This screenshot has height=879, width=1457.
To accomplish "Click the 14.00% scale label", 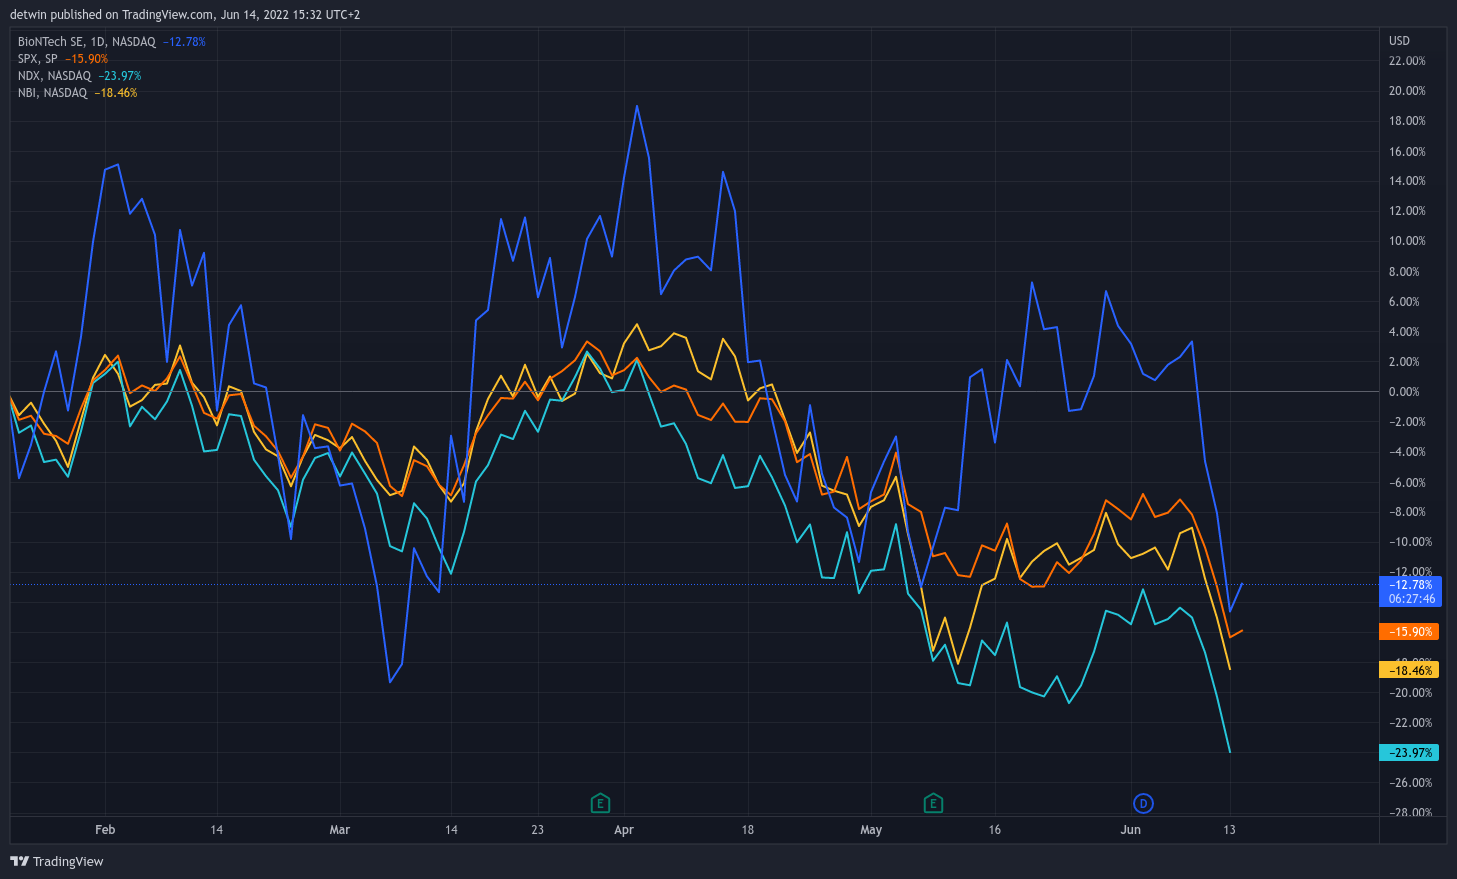I will pyautogui.click(x=1407, y=181).
